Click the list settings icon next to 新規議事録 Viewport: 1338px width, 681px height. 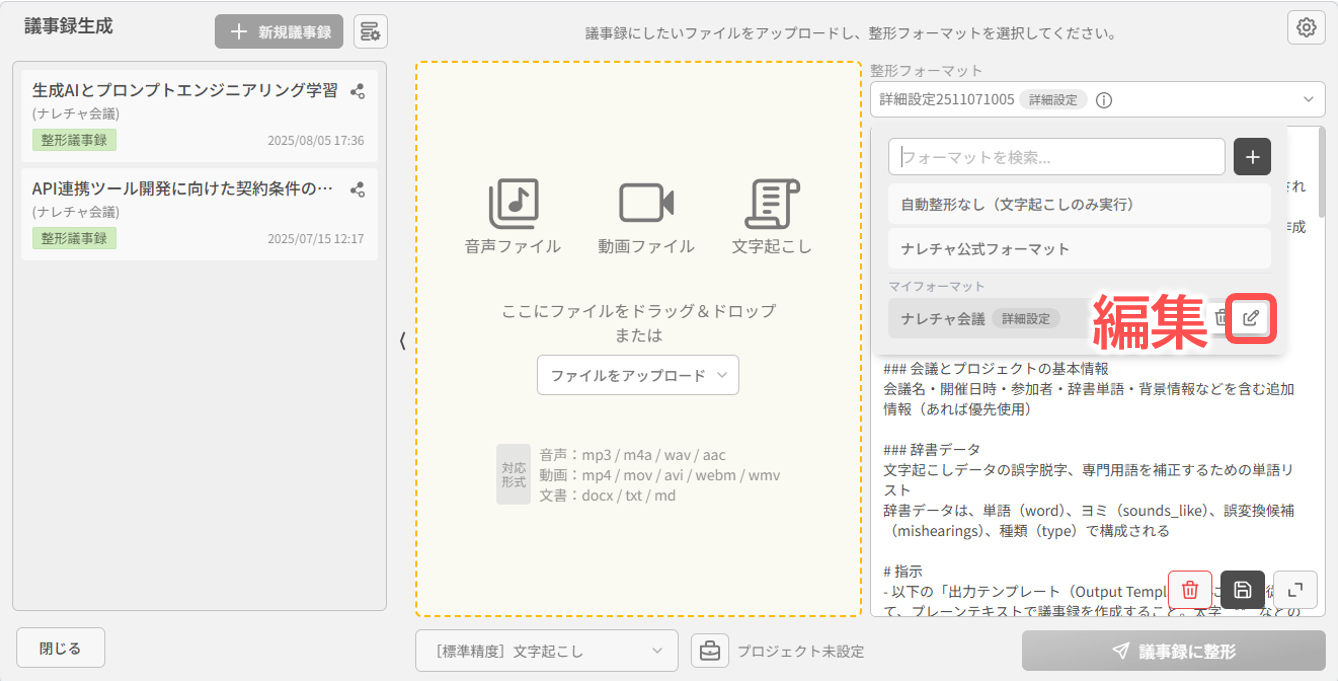coord(370,32)
